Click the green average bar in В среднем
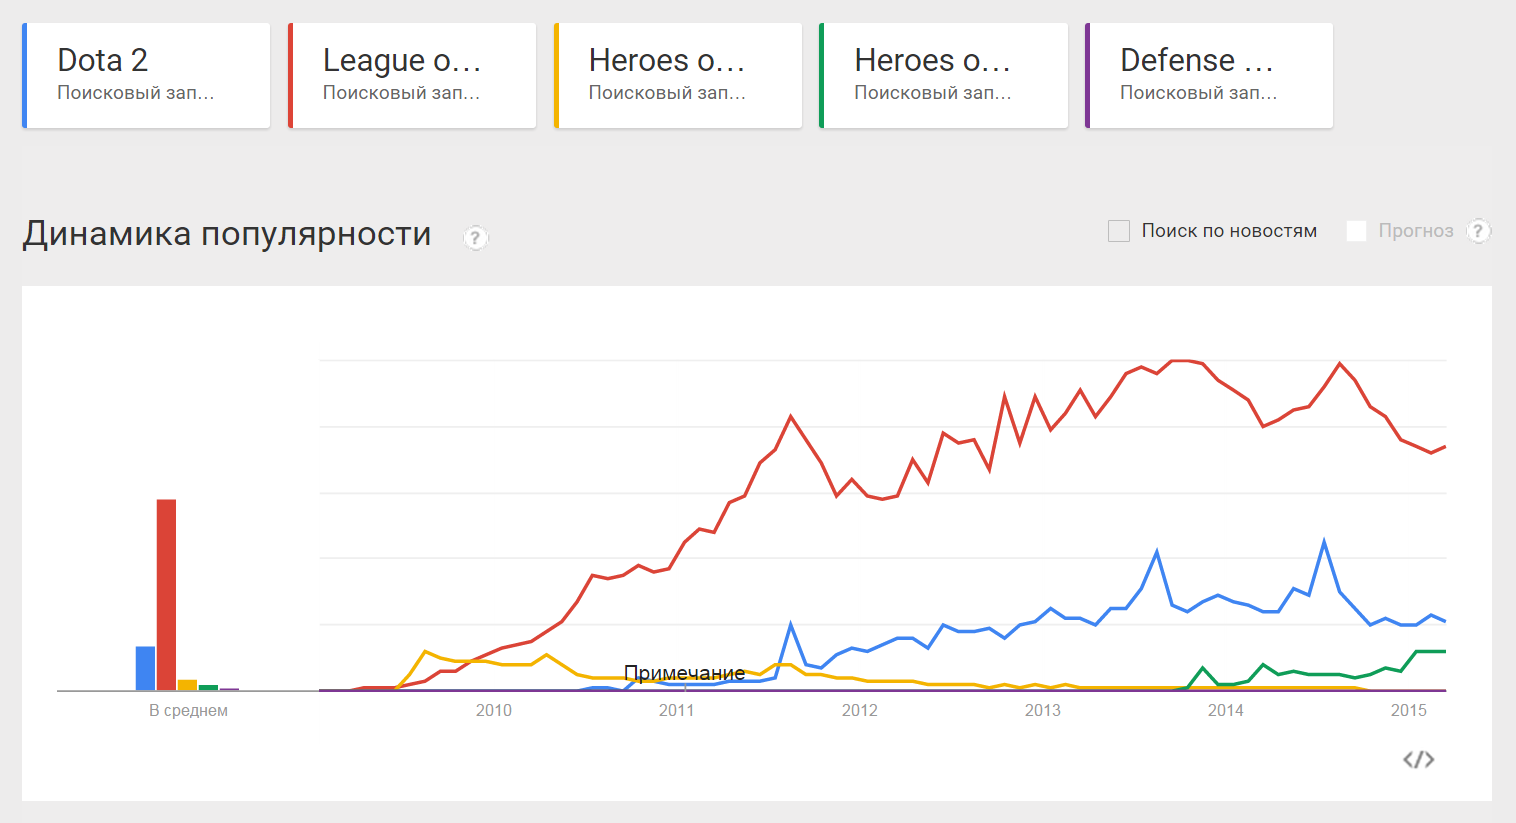Image resolution: width=1516 pixels, height=823 pixels. (208, 688)
